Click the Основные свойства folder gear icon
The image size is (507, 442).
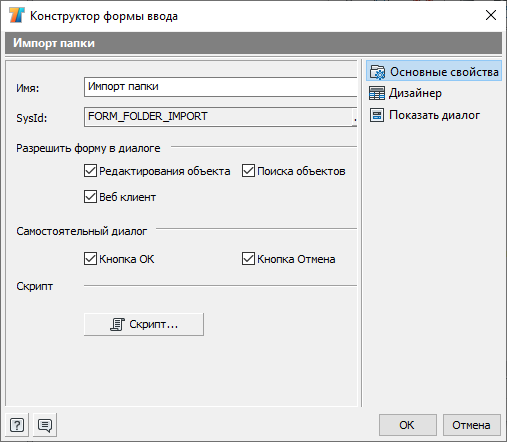pos(377,72)
